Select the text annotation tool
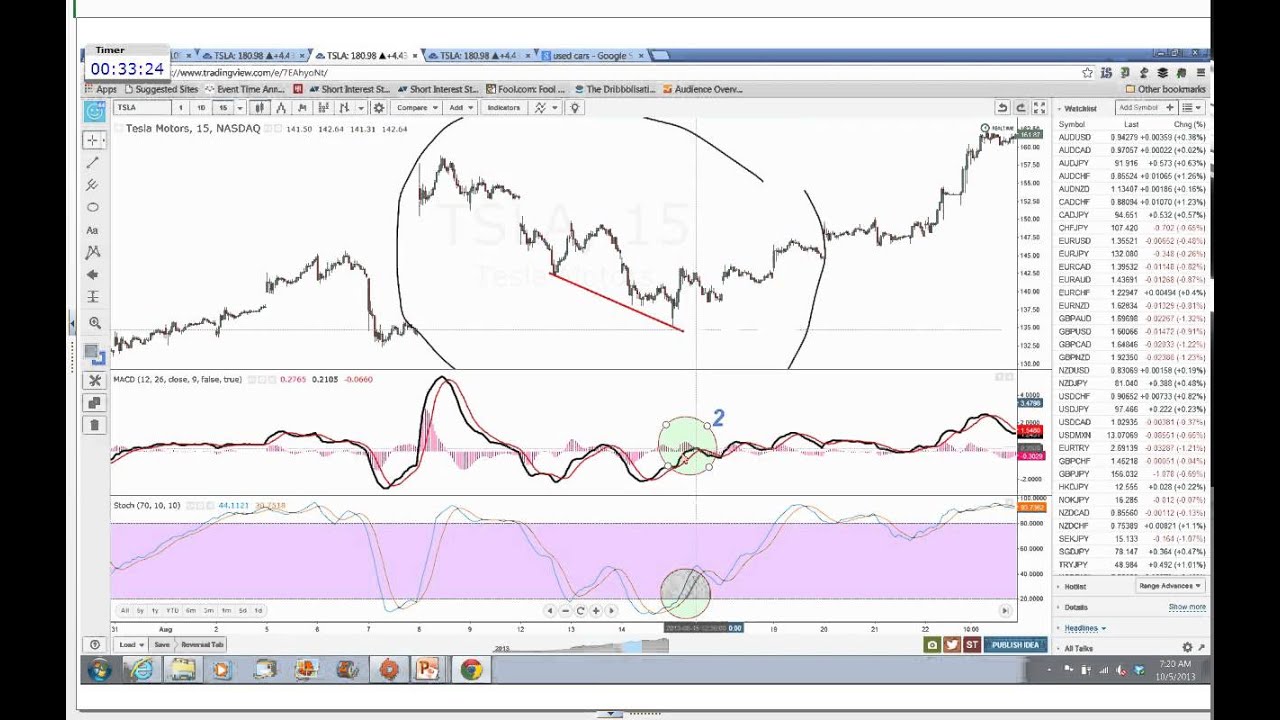Viewport: 1280px width, 720px height. pyautogui.click(x=93, y=230)
